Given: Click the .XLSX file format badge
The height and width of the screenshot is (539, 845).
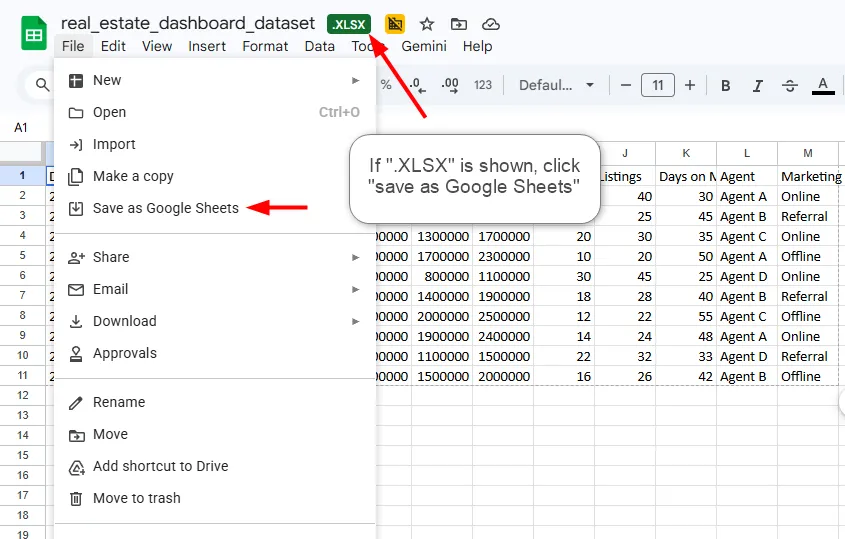Looking at the screenshot, I should 349,24.
